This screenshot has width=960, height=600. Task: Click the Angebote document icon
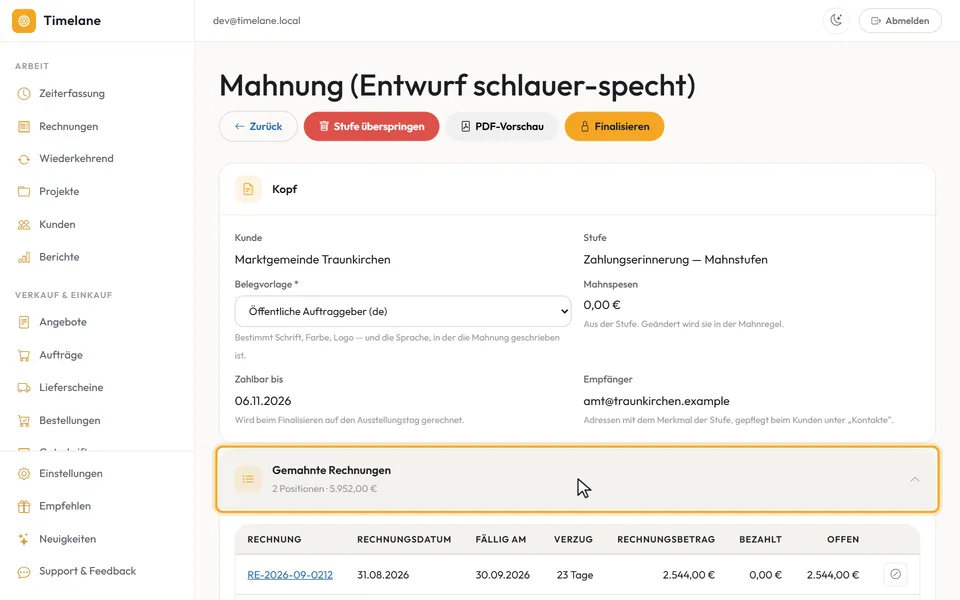(x=24, y=322)
